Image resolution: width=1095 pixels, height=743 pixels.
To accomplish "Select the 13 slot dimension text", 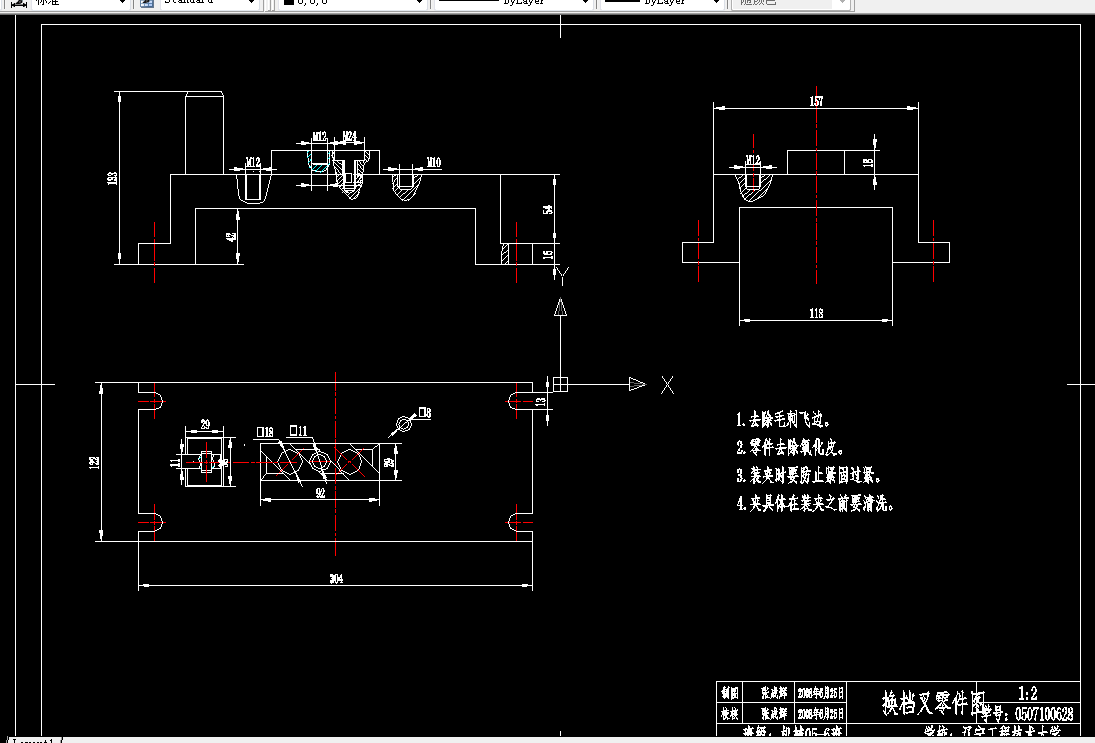I will [540, 402].
